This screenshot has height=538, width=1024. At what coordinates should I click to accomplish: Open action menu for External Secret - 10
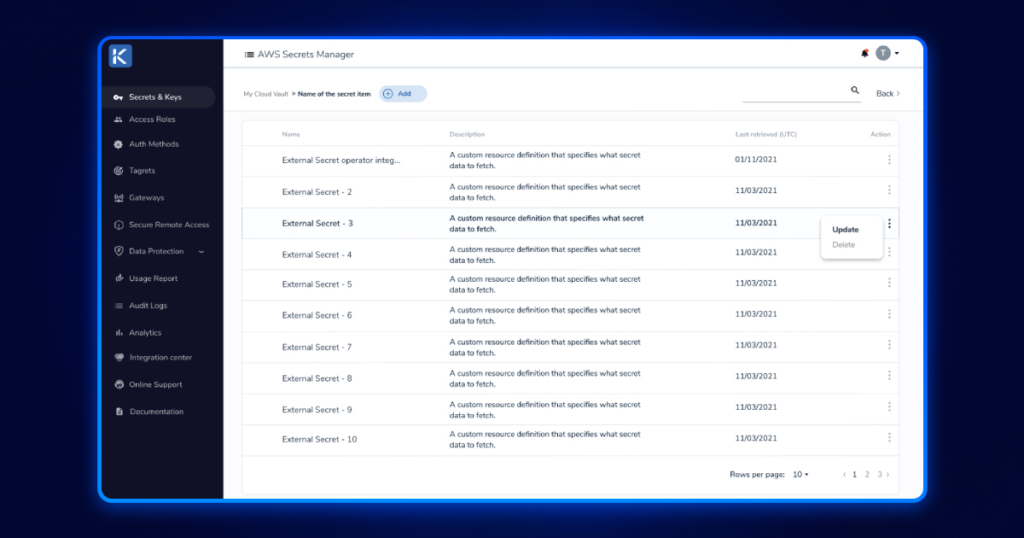(x=889, y=437)
